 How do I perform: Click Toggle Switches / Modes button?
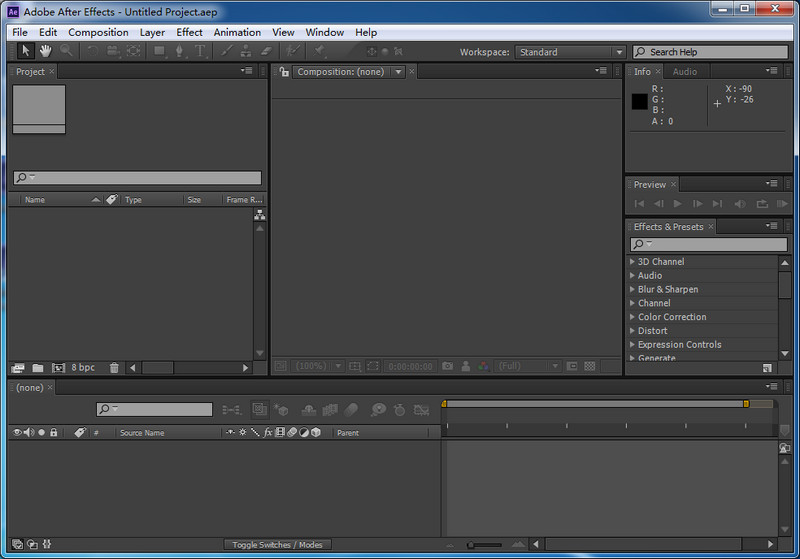point(277,545)
